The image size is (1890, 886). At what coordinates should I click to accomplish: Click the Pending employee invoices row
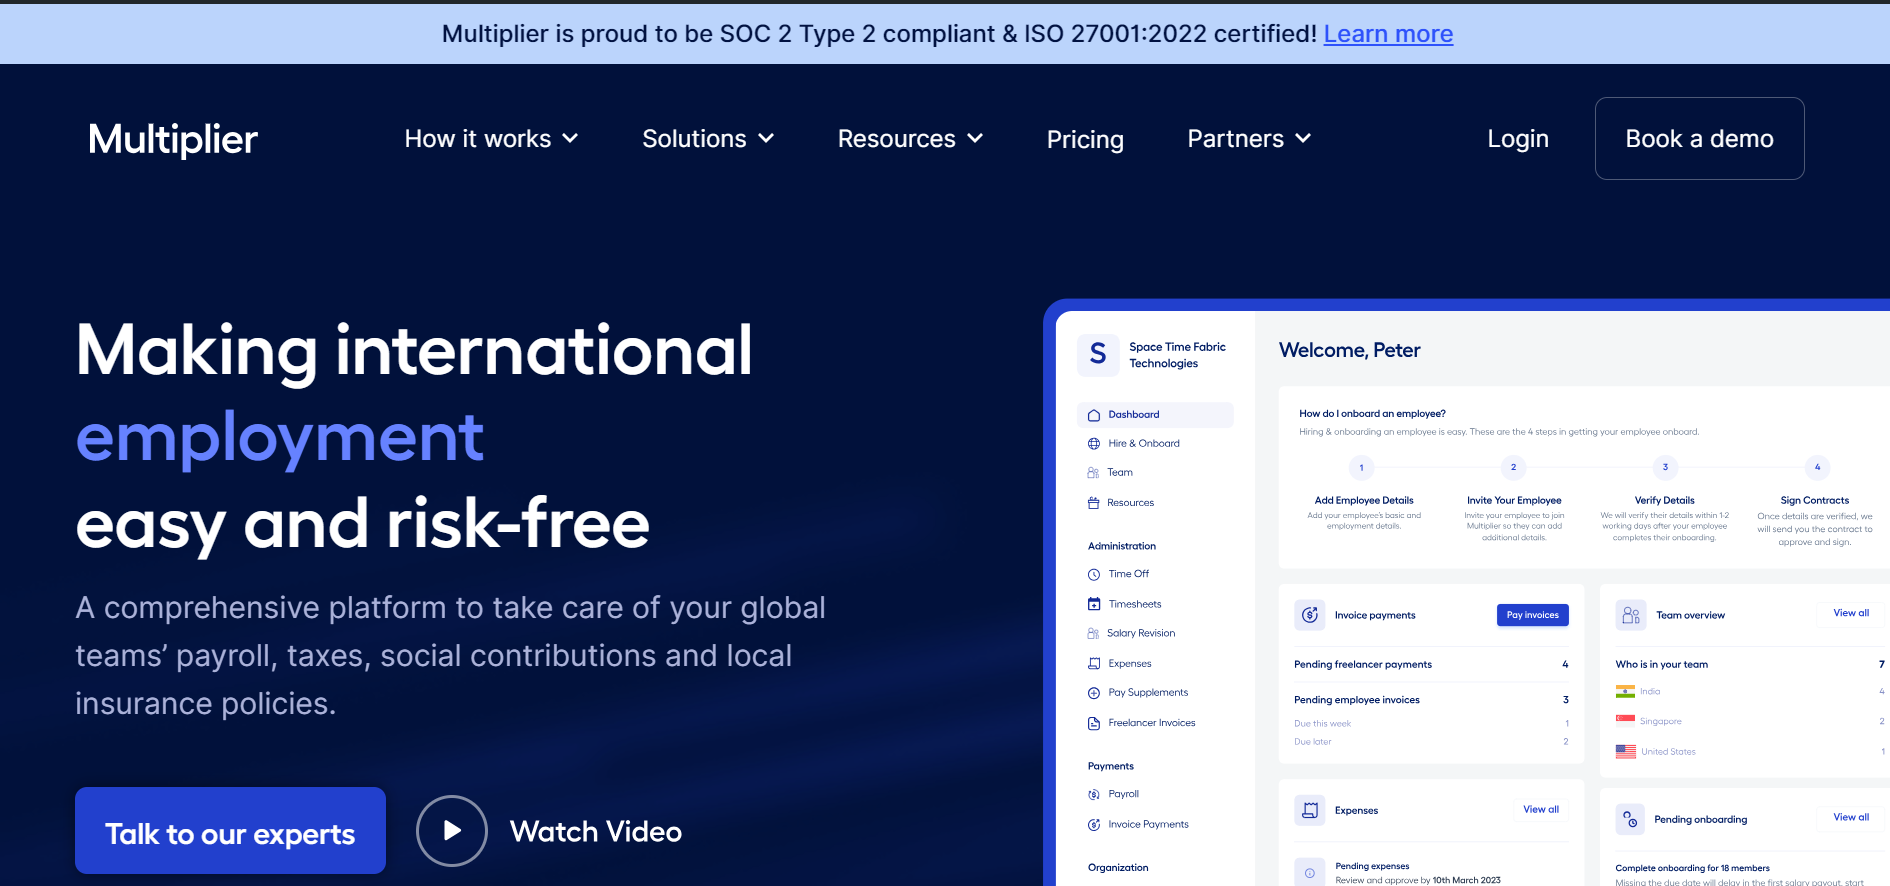[x=1431, y=700]
